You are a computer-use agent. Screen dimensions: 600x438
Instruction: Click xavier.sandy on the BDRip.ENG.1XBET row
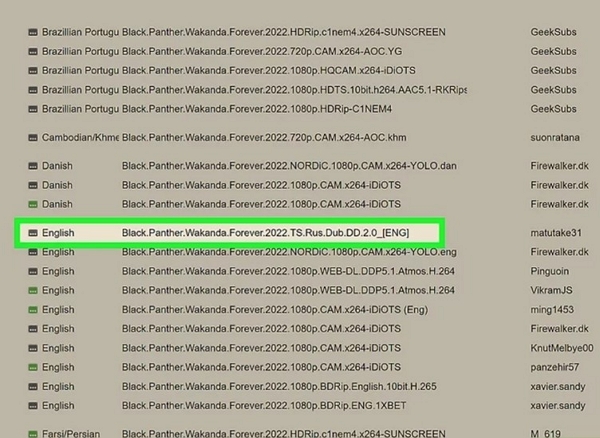point(558,406)
